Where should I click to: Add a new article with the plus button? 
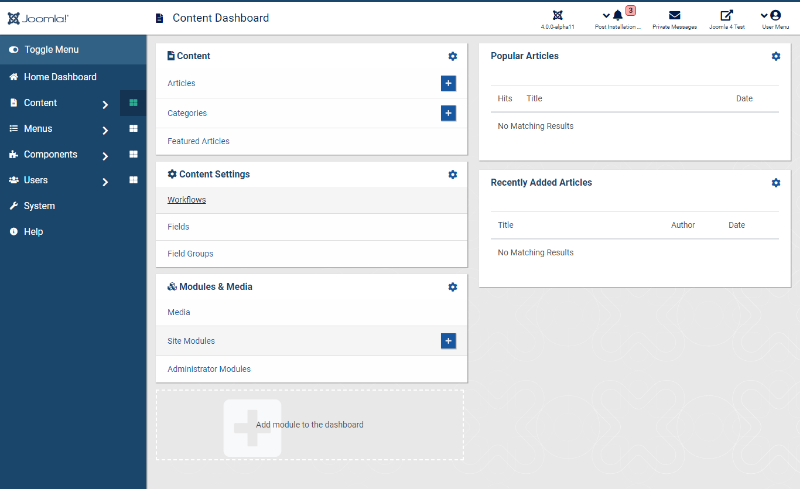click(x=448, y=83)
